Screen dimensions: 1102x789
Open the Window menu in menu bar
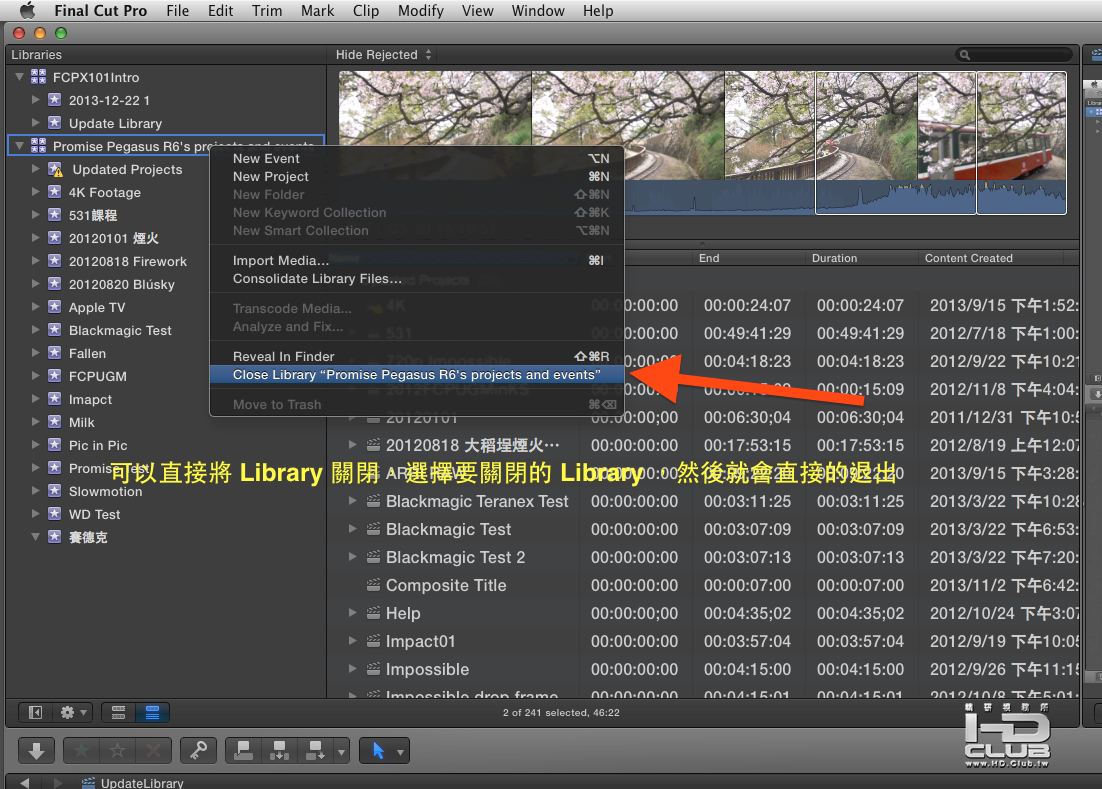coord(538,11)
